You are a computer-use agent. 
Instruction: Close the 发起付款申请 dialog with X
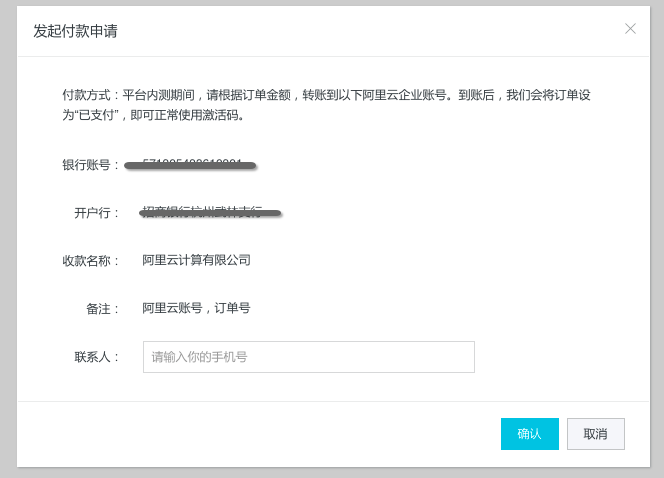point(630,29)
